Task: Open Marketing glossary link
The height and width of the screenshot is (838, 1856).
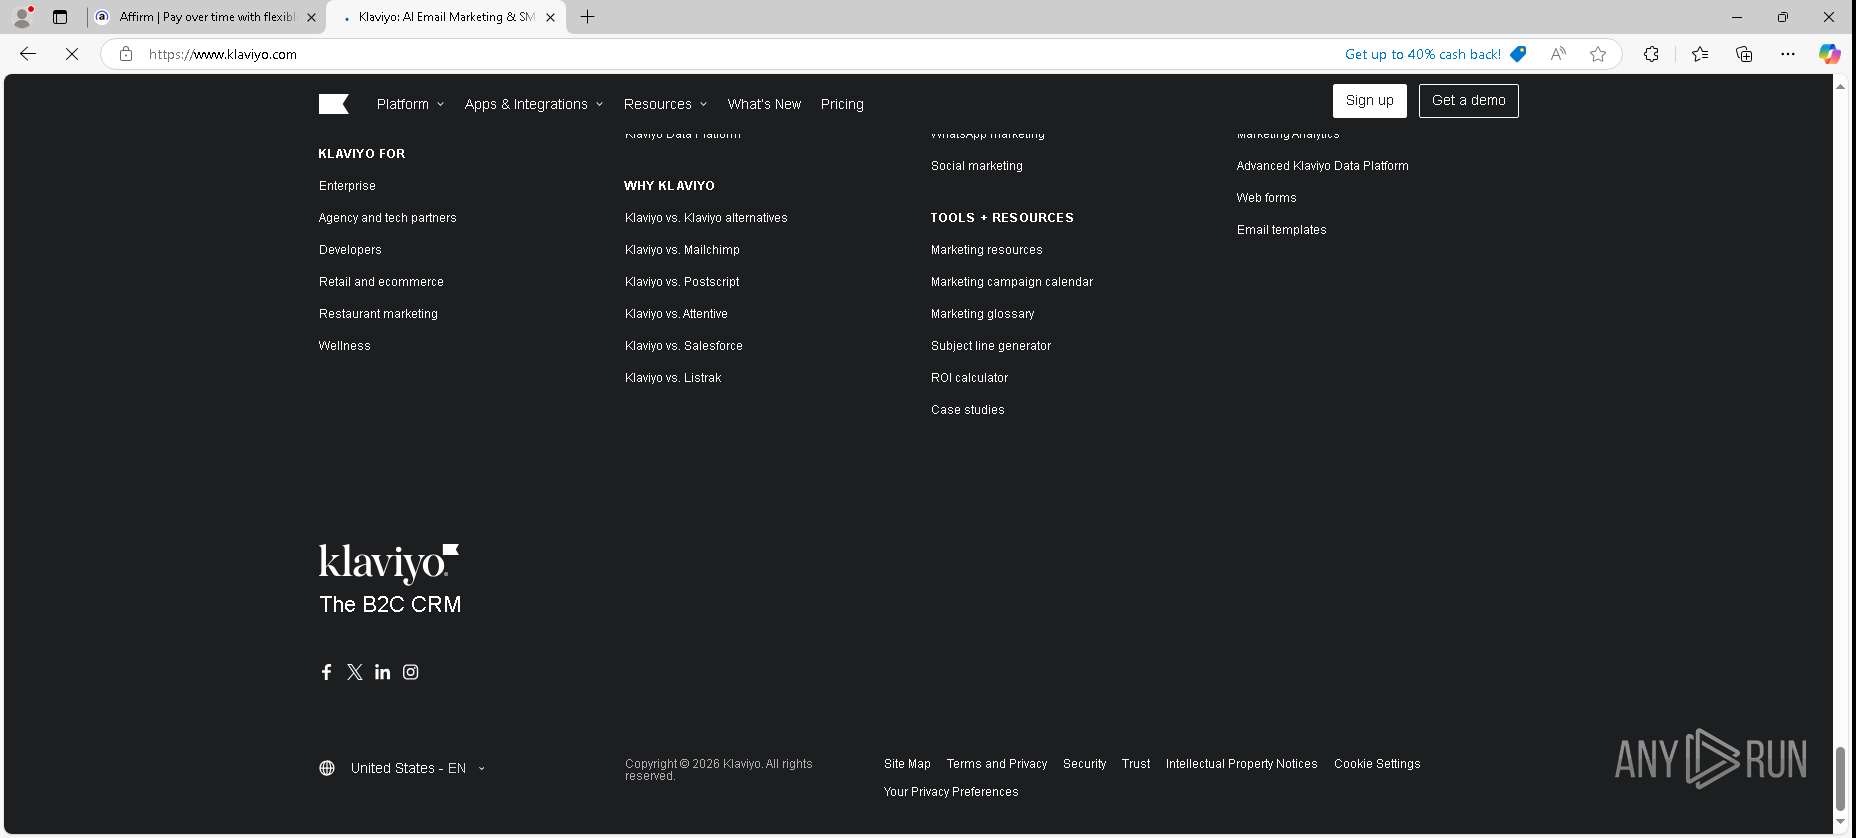Action: tap(982, 314)
